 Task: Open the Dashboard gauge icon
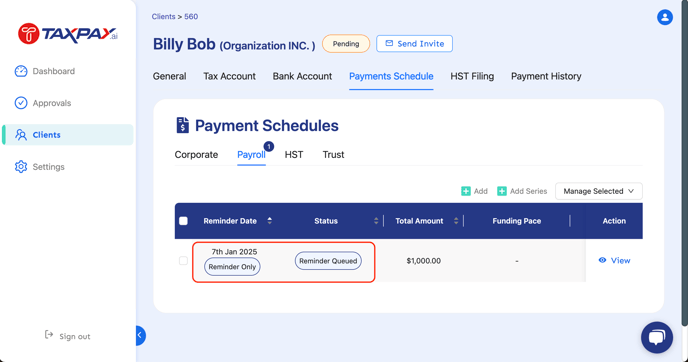pyautogui.click(x=21, y=71)
